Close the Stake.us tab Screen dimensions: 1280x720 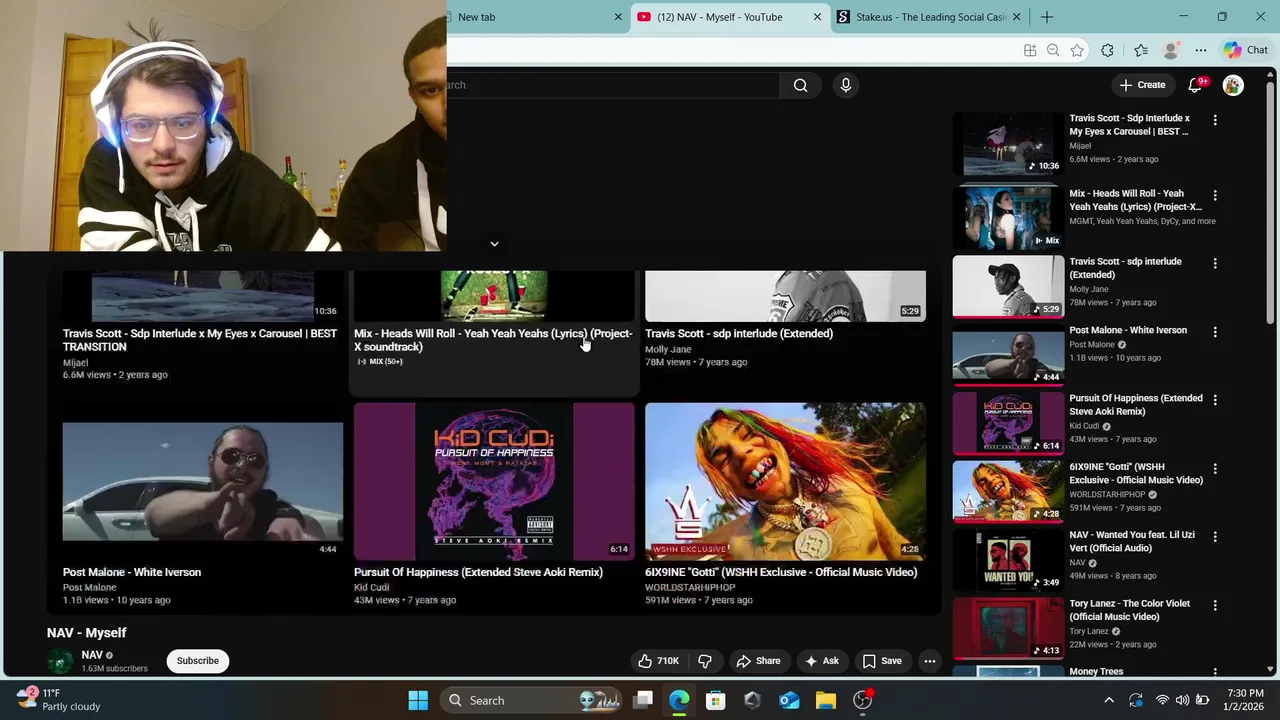[x=1017, y=17]
